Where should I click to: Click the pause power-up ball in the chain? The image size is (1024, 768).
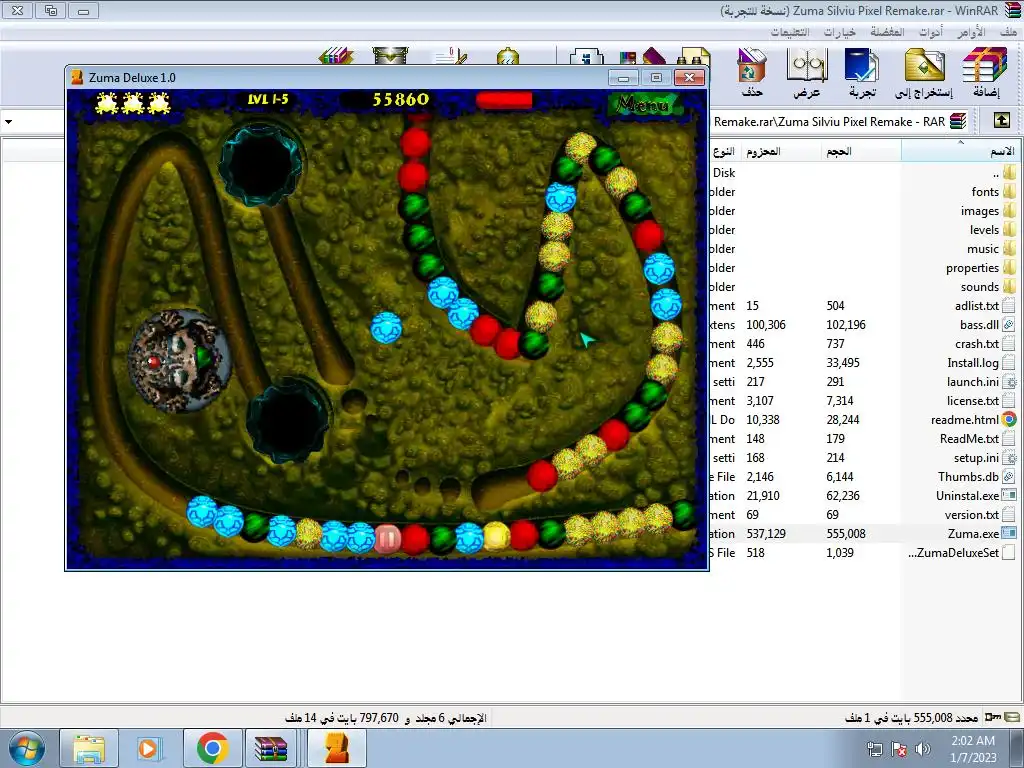(x=387, y=539)
